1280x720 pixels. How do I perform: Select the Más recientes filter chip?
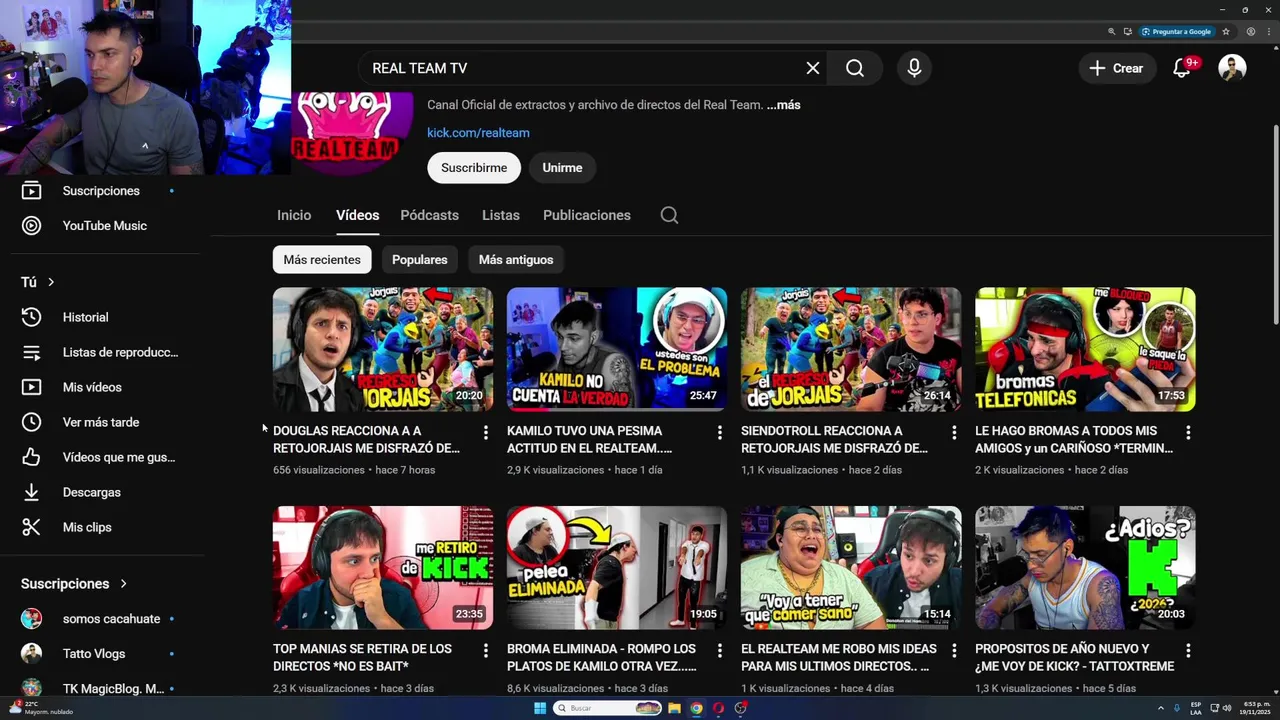[x=322, y=260]
